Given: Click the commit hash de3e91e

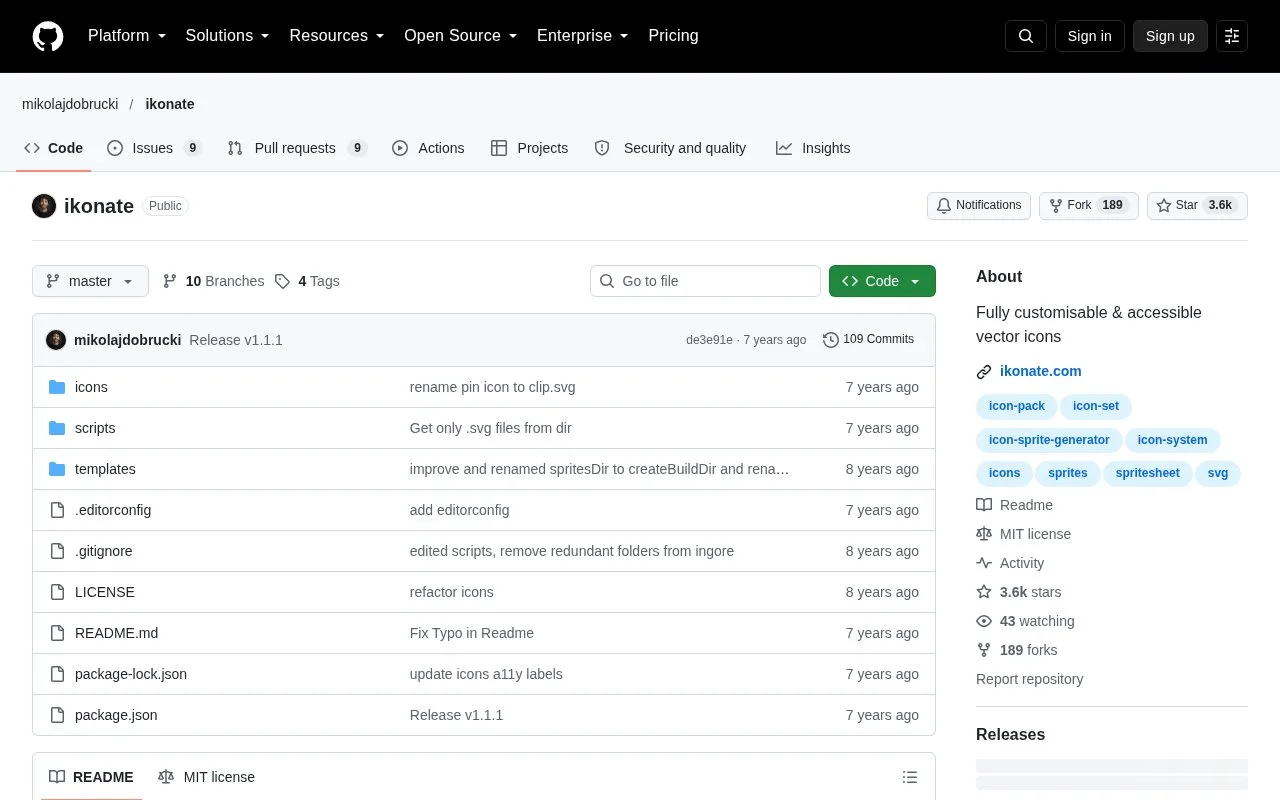Looking at the screenshot, I should point(709,340).
